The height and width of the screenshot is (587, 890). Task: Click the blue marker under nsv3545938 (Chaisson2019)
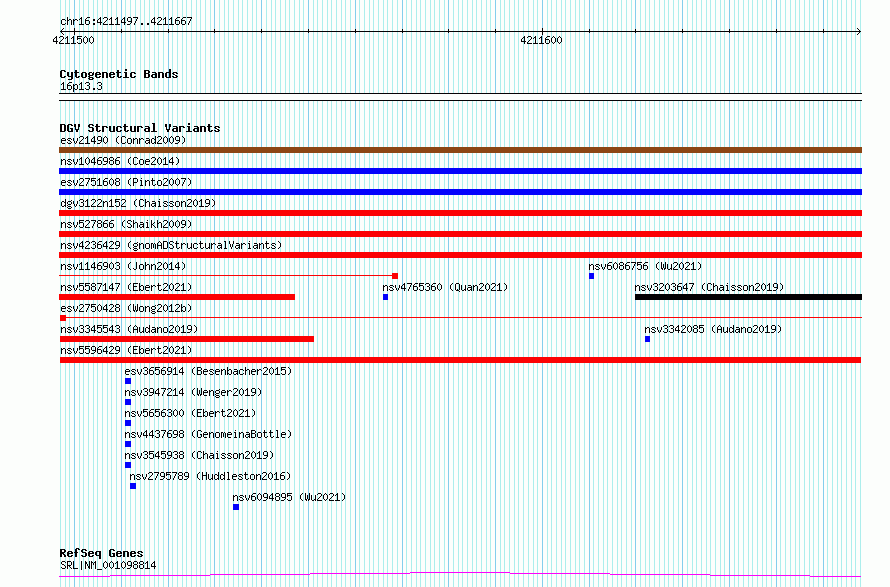[128, 465]
